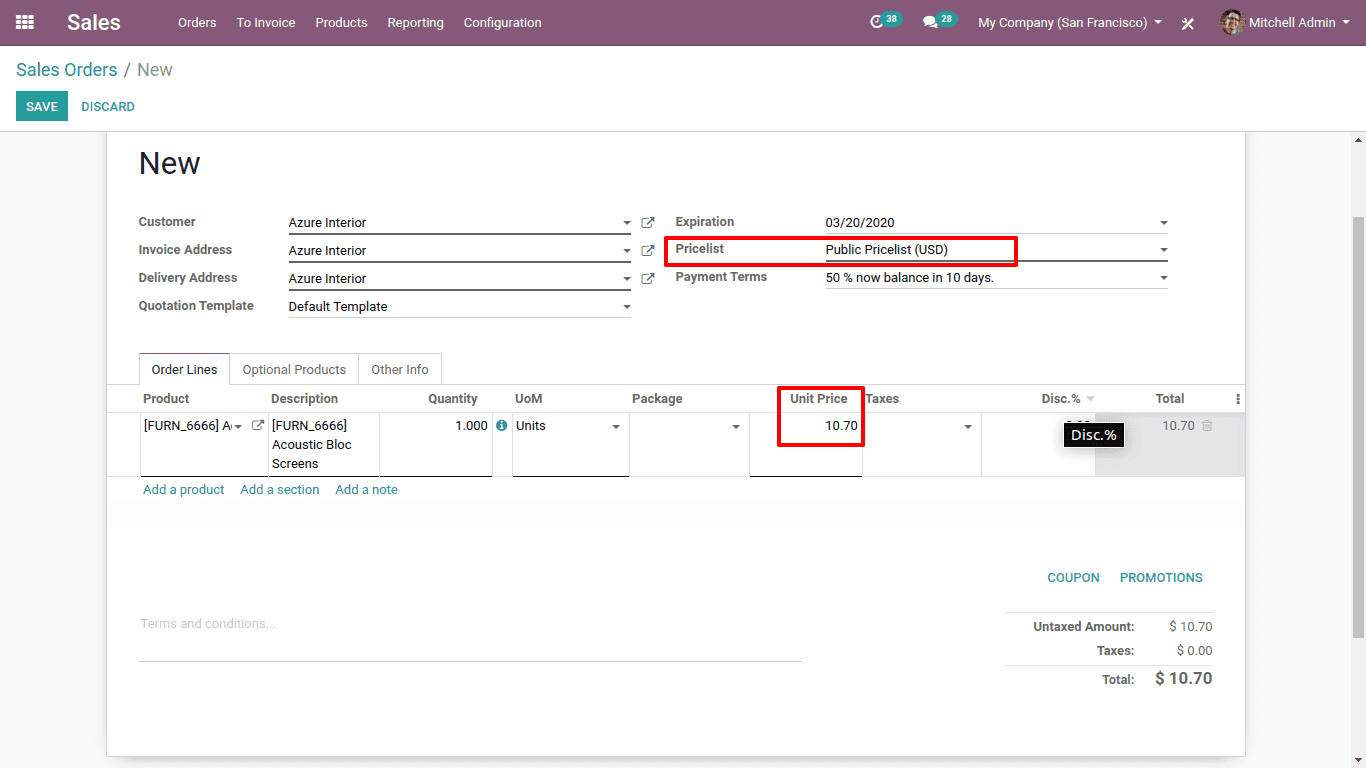This screenshot has width=1366, height=768.
Task: Open external link icon next to Delivery Address
Action: 648,279
